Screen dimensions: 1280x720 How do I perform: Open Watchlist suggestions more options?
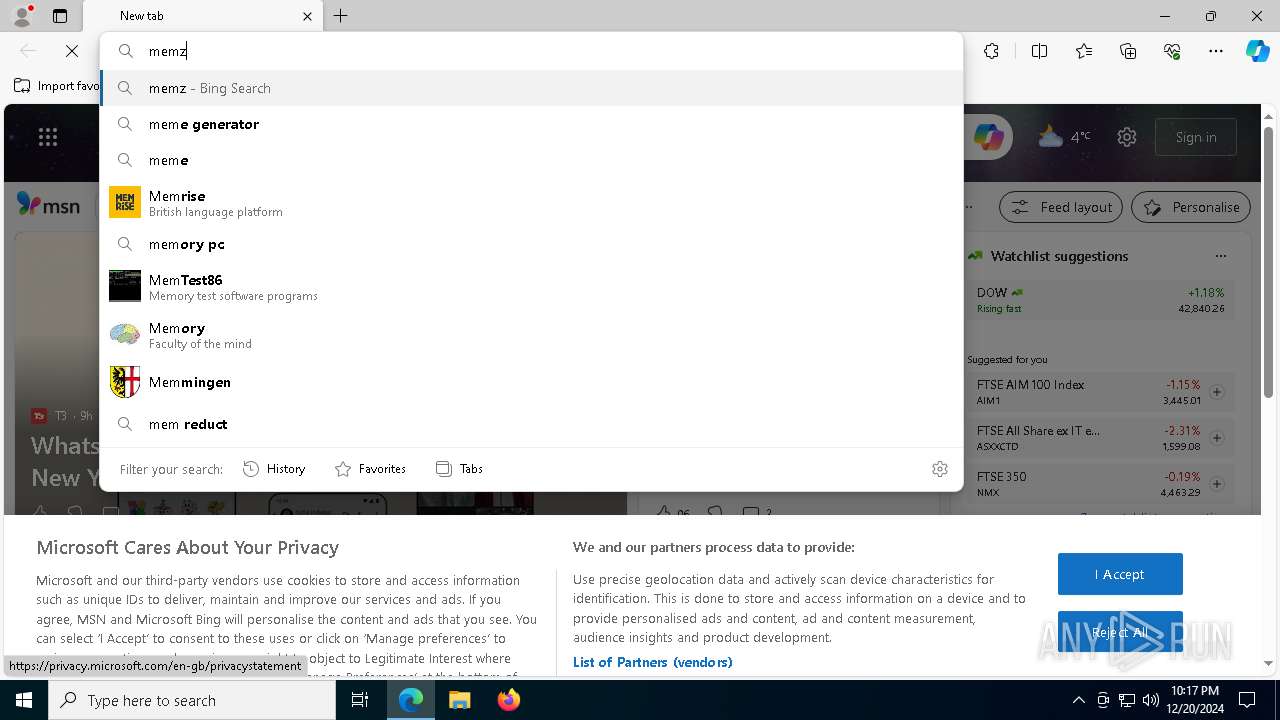pyautogui.click(x=1221, y=256)
